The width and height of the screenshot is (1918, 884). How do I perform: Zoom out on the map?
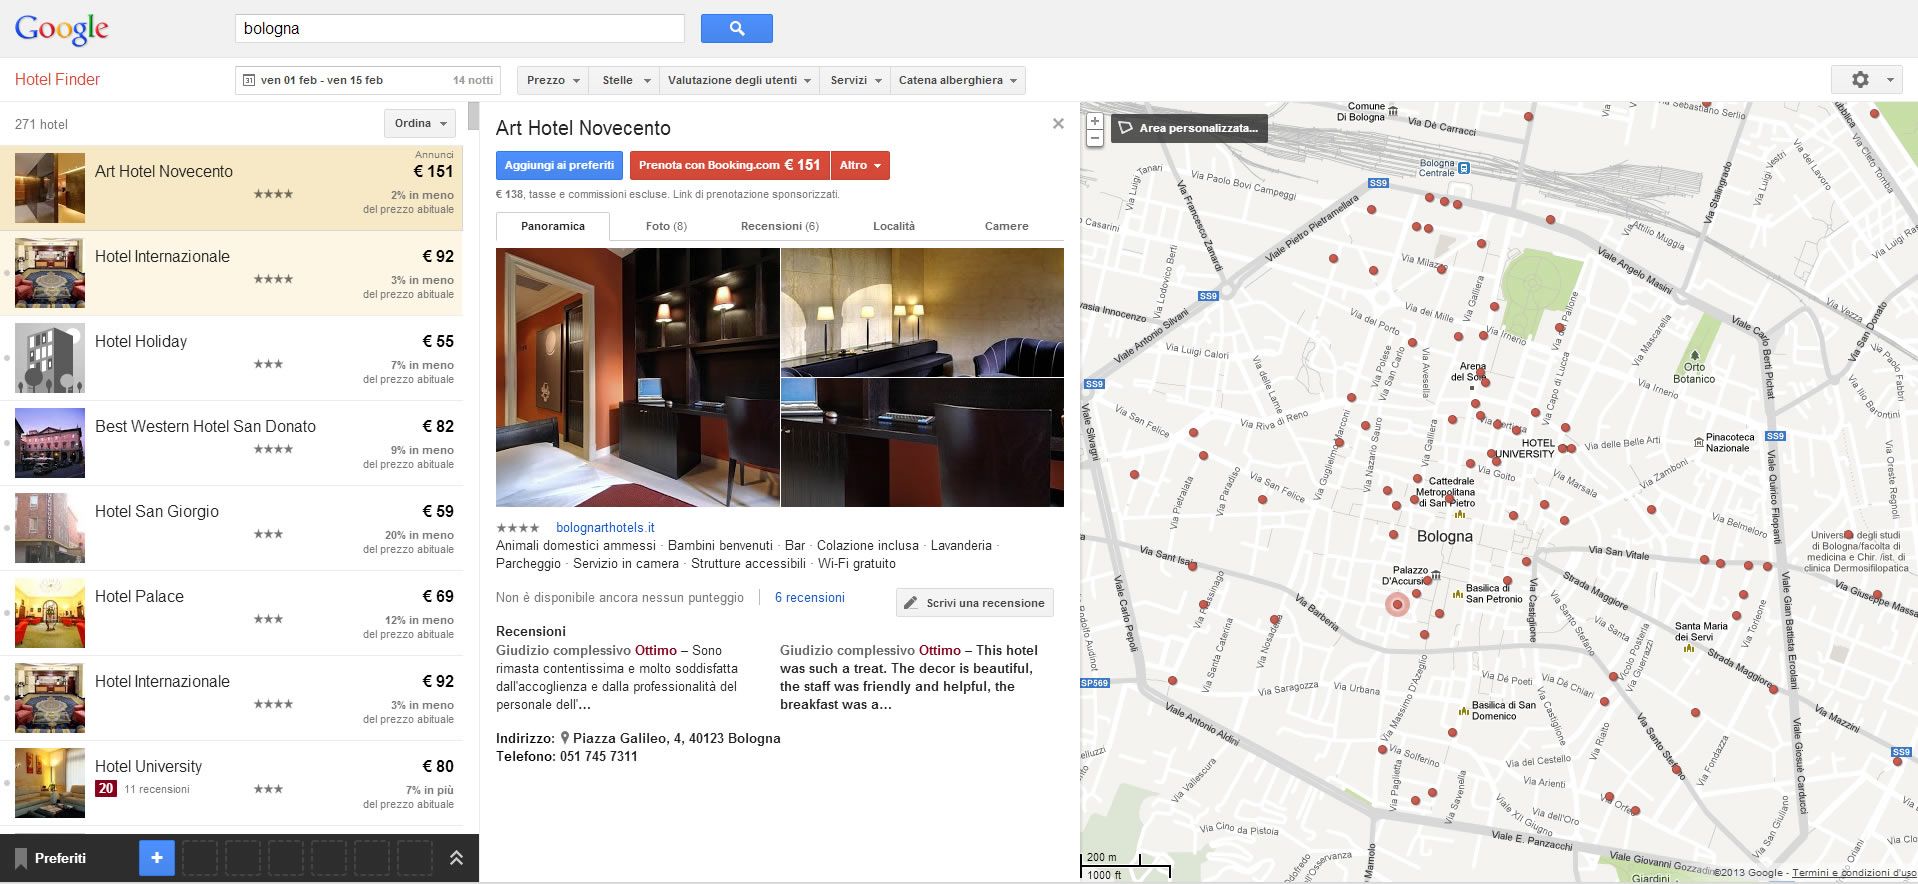1095,139
